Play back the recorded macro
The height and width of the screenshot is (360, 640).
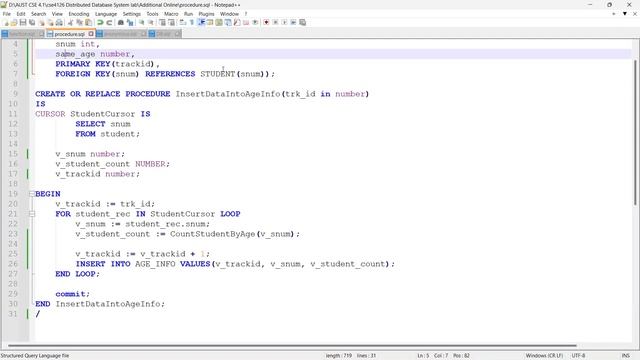point(284,22)
